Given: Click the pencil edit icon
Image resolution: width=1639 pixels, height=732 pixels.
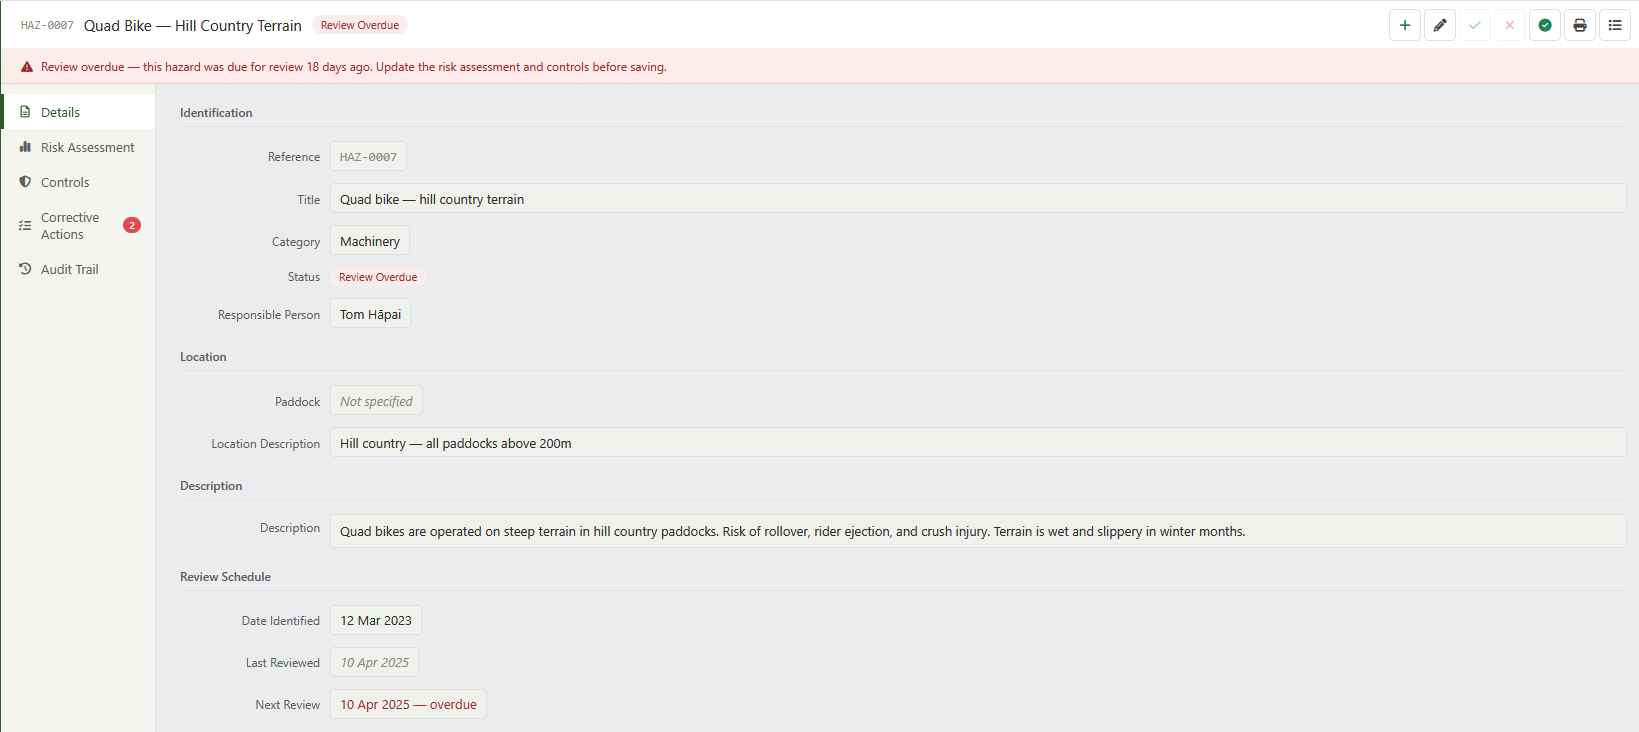Looking at the screenshot, I should [1440, 25].
